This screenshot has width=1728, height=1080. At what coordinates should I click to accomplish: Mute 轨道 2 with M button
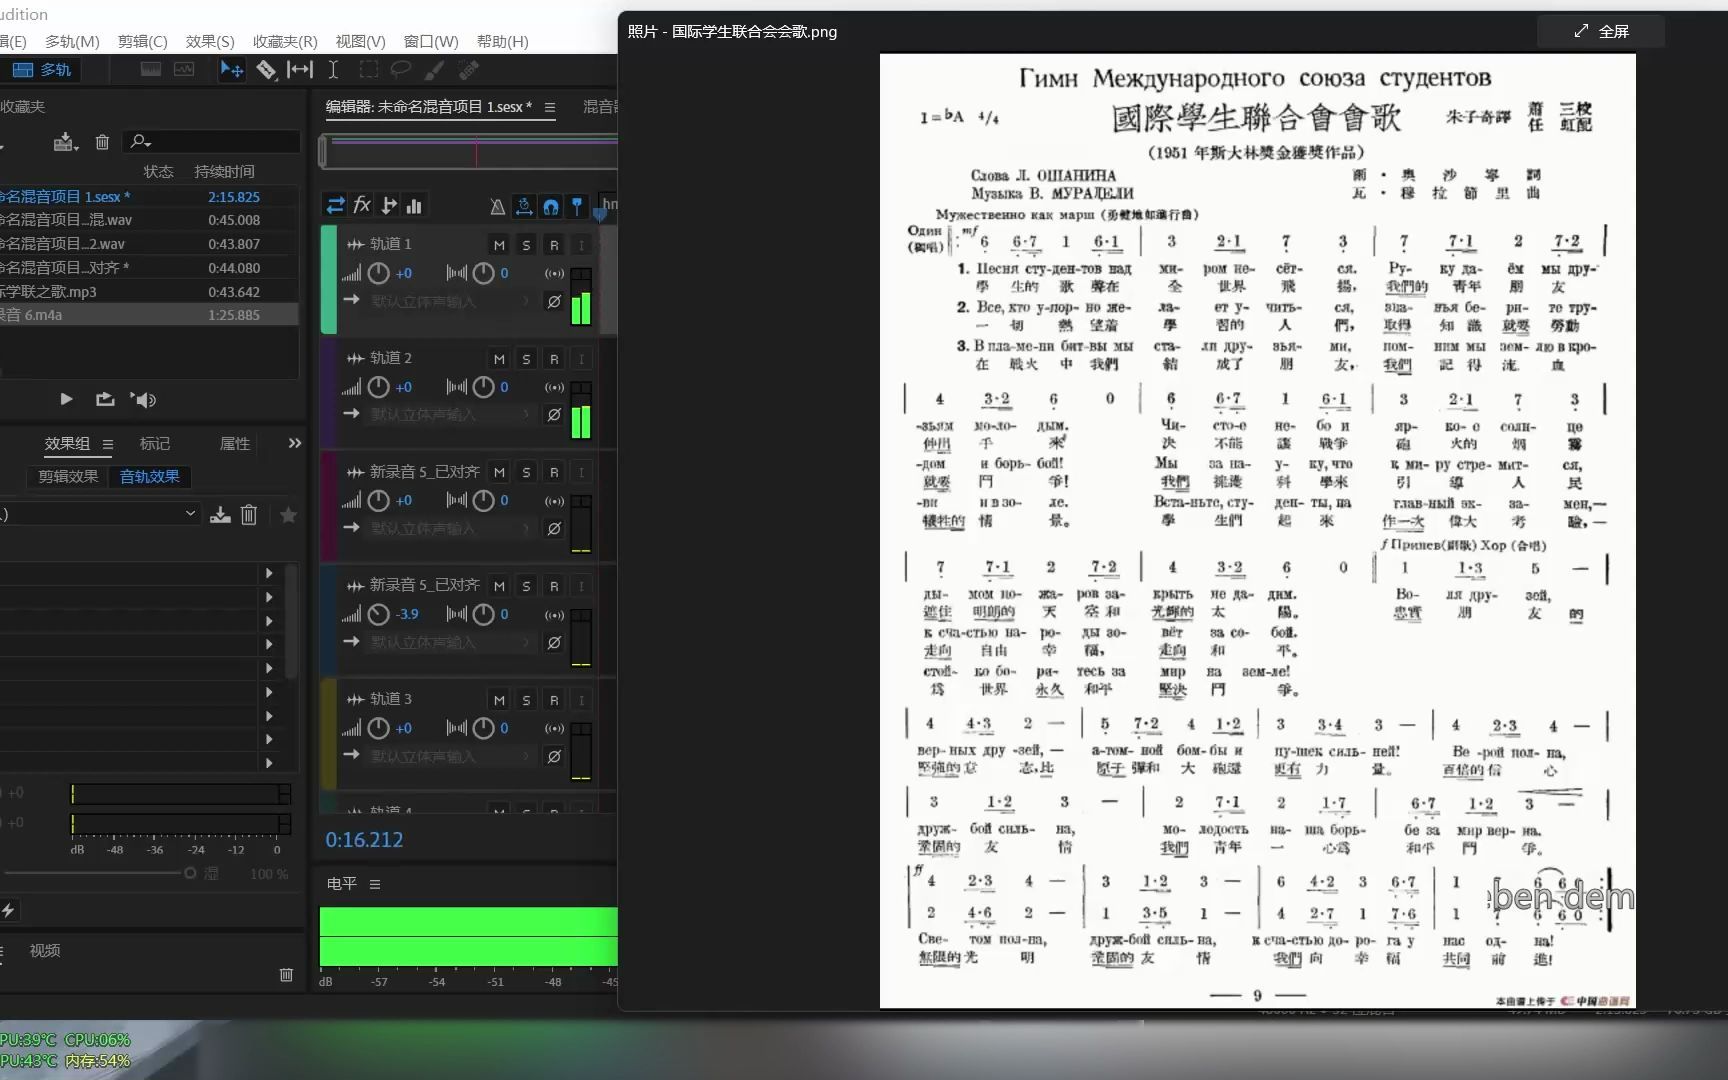pos(499,359)
